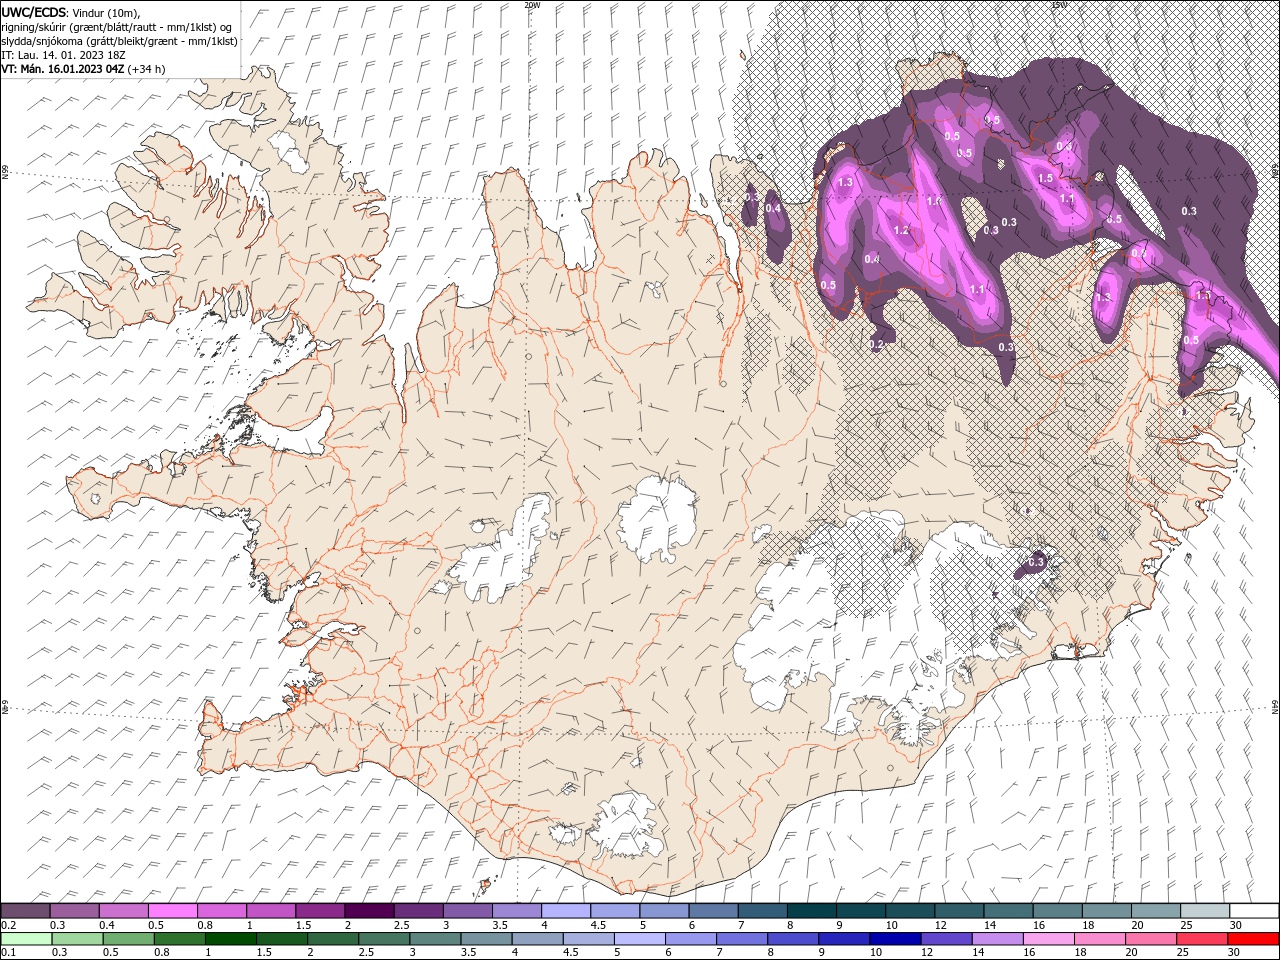This screenshot has height=960, width=1280.
Task: Pick the light pink swatch labeled 16 in lower scale
Action: coord(1049,939)
